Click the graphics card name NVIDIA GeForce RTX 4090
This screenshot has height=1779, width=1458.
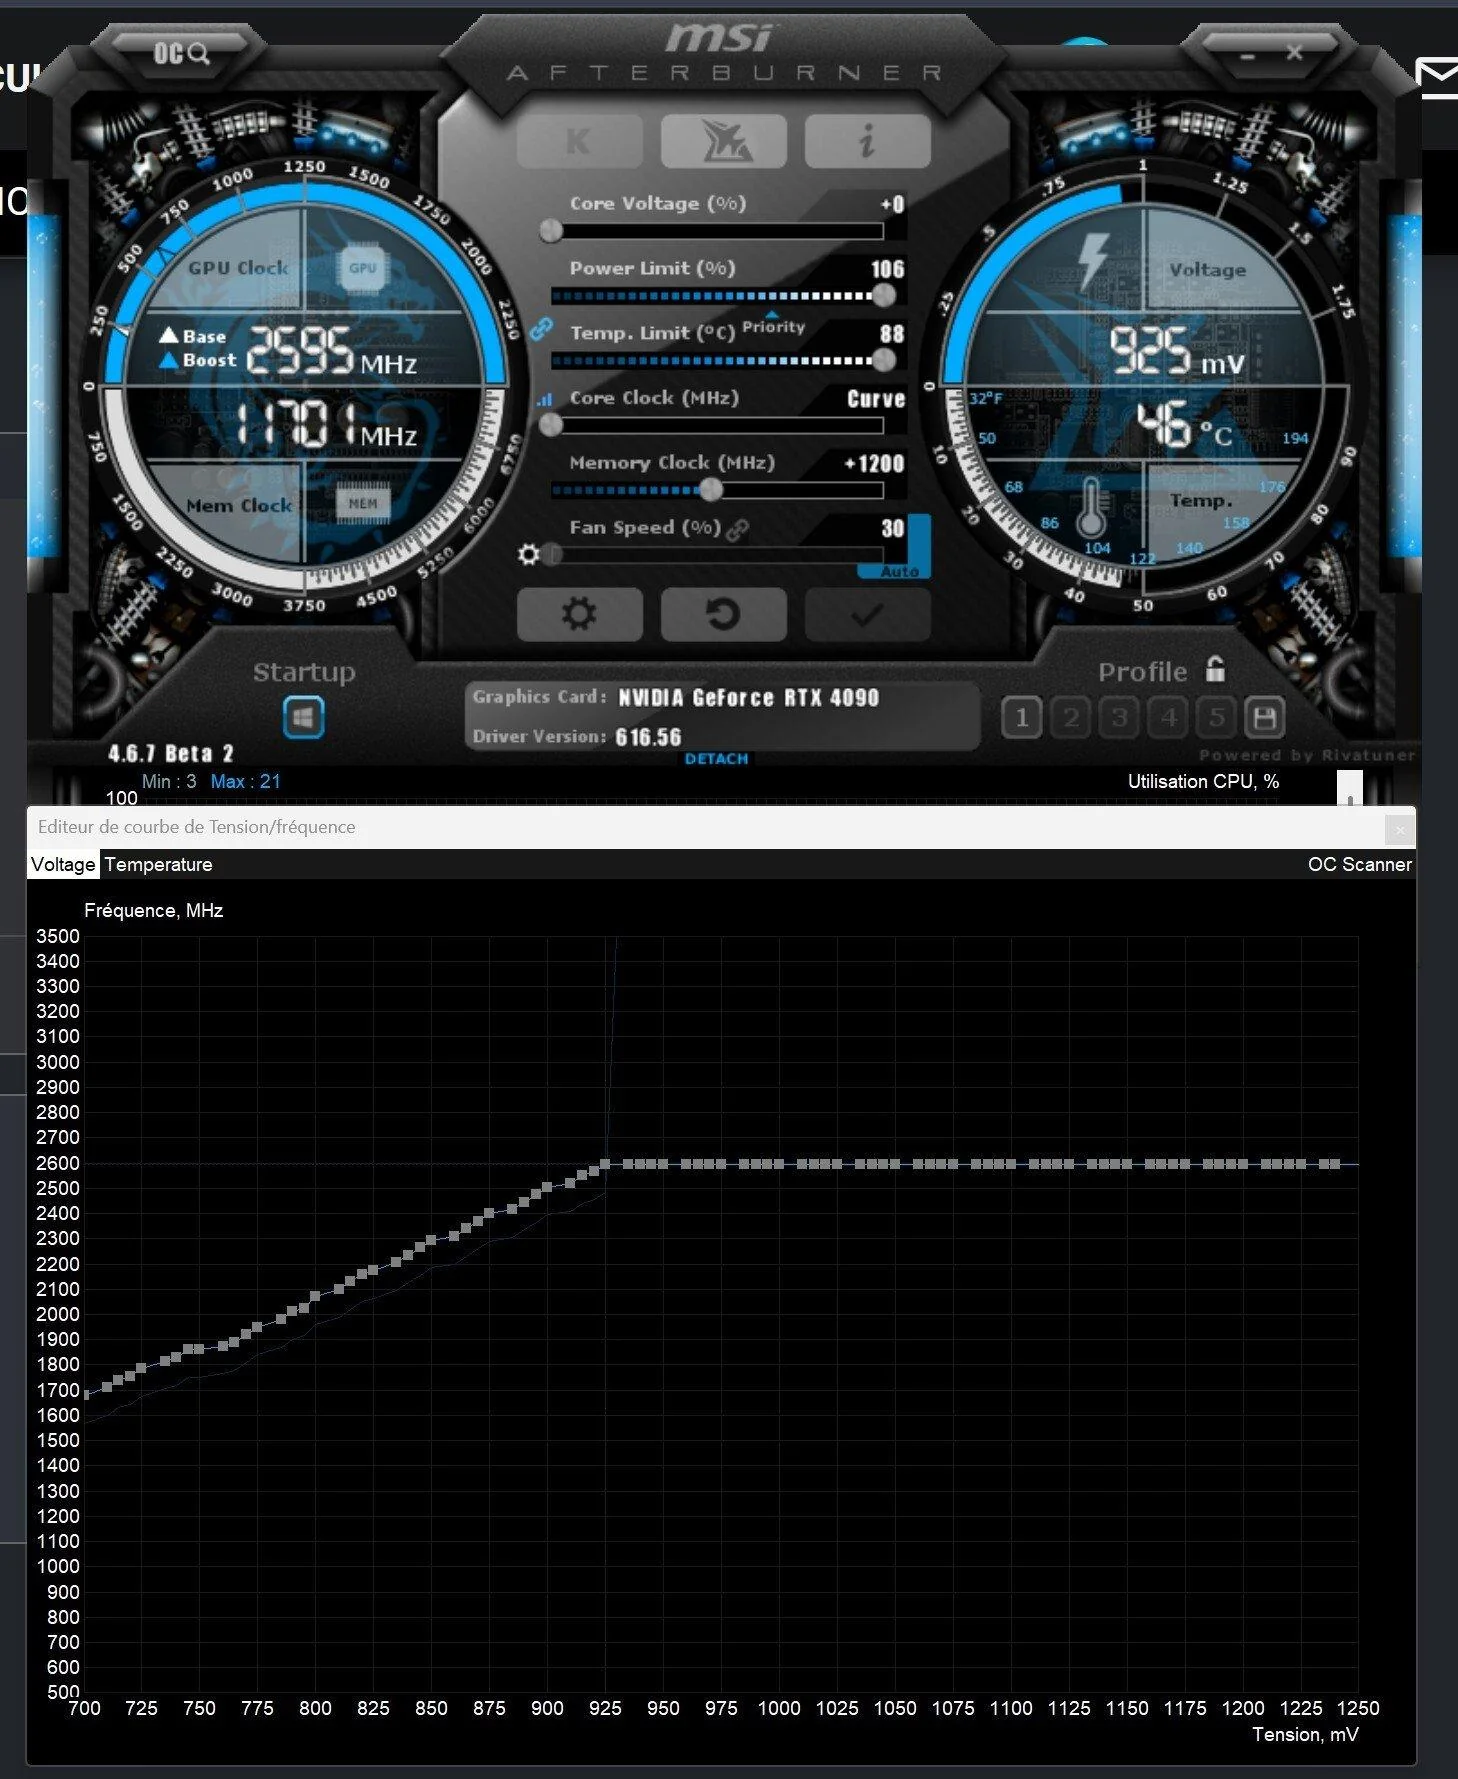click(x=748, y=698)
